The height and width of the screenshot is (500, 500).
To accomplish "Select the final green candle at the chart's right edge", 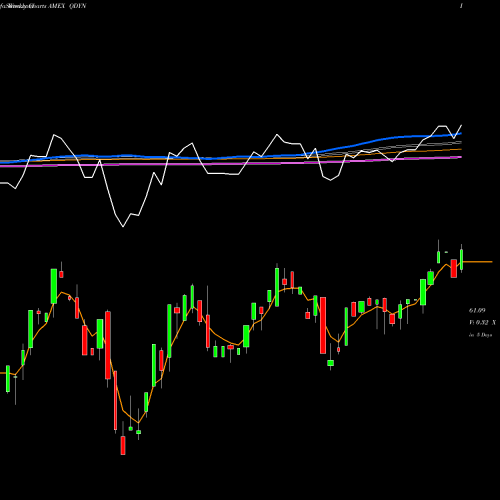I will 462,259.
